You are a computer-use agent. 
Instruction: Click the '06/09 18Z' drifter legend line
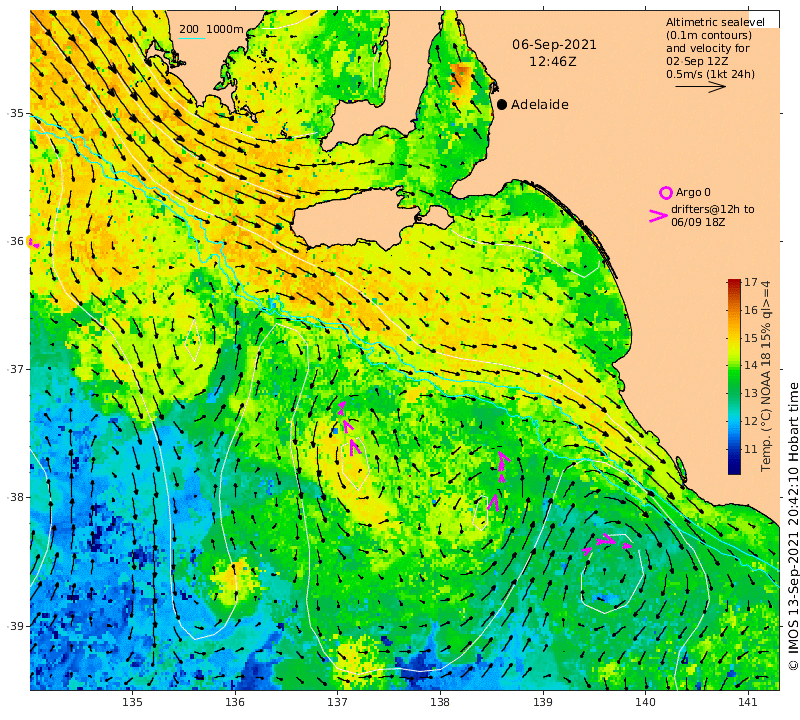[698, 222]
